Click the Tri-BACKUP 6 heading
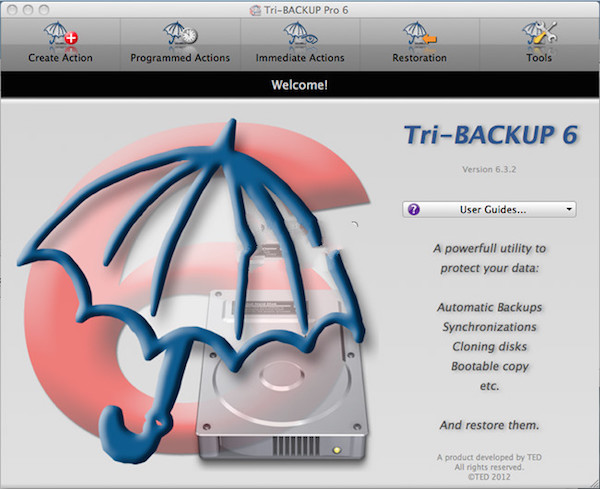 [491, 135]
